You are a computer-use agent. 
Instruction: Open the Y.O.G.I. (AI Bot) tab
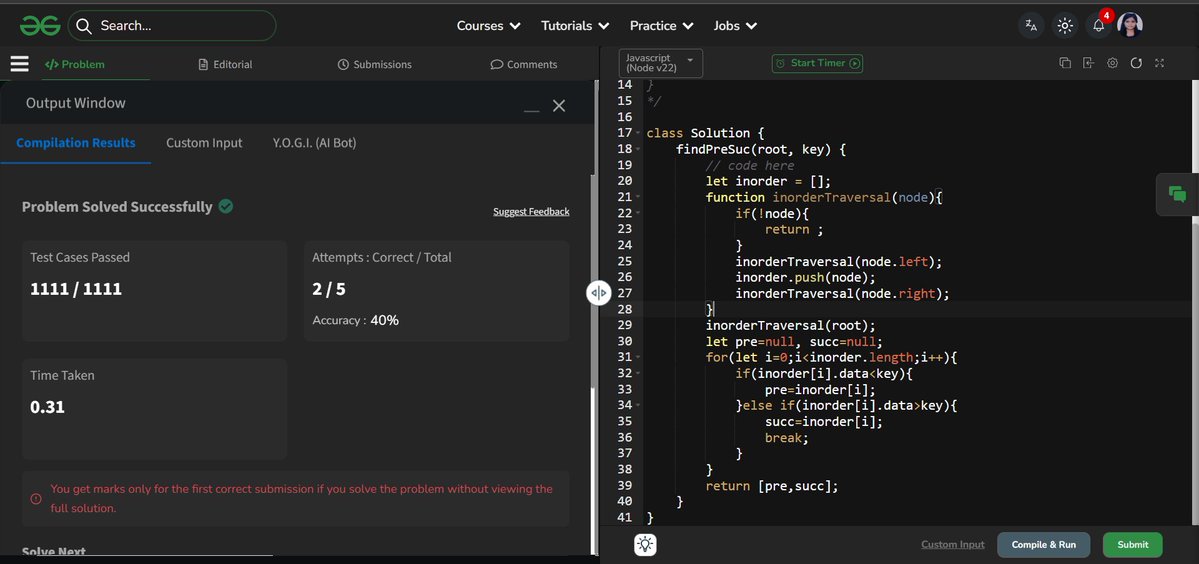pos(314,143)
